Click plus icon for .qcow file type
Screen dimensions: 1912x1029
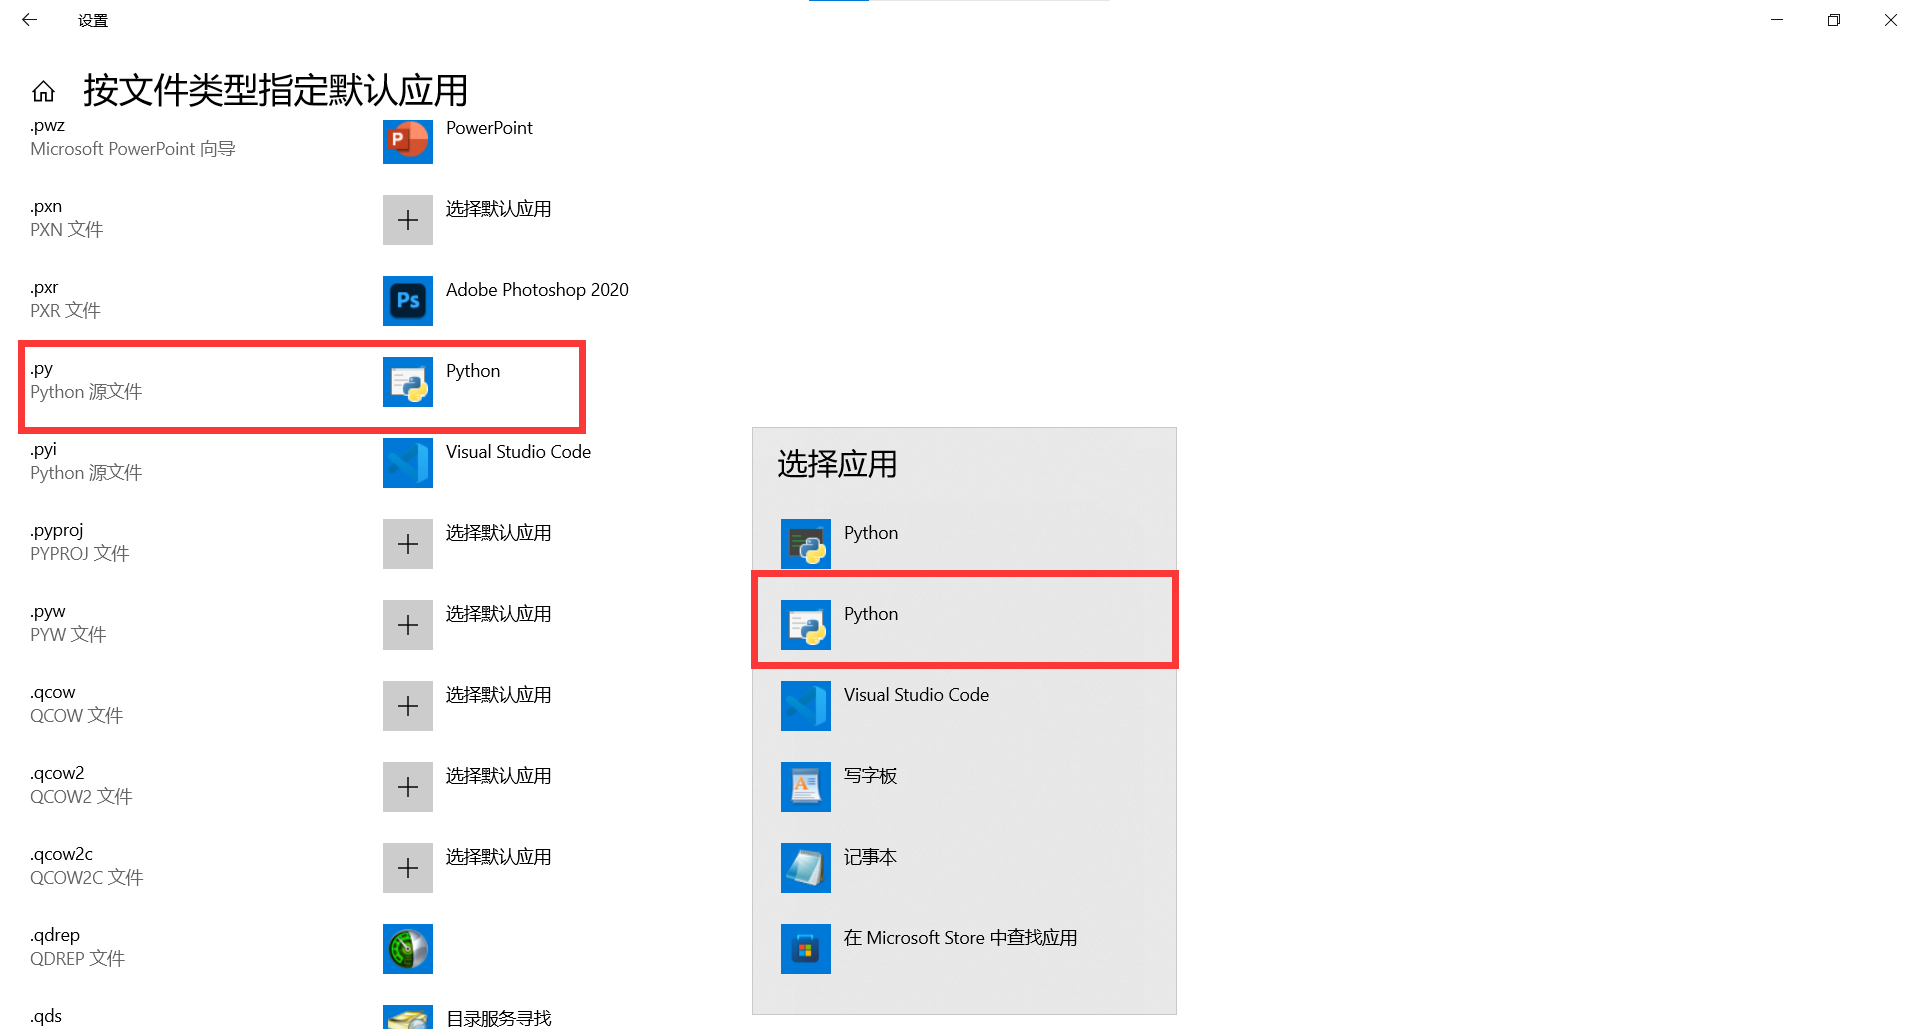(408, 706)
